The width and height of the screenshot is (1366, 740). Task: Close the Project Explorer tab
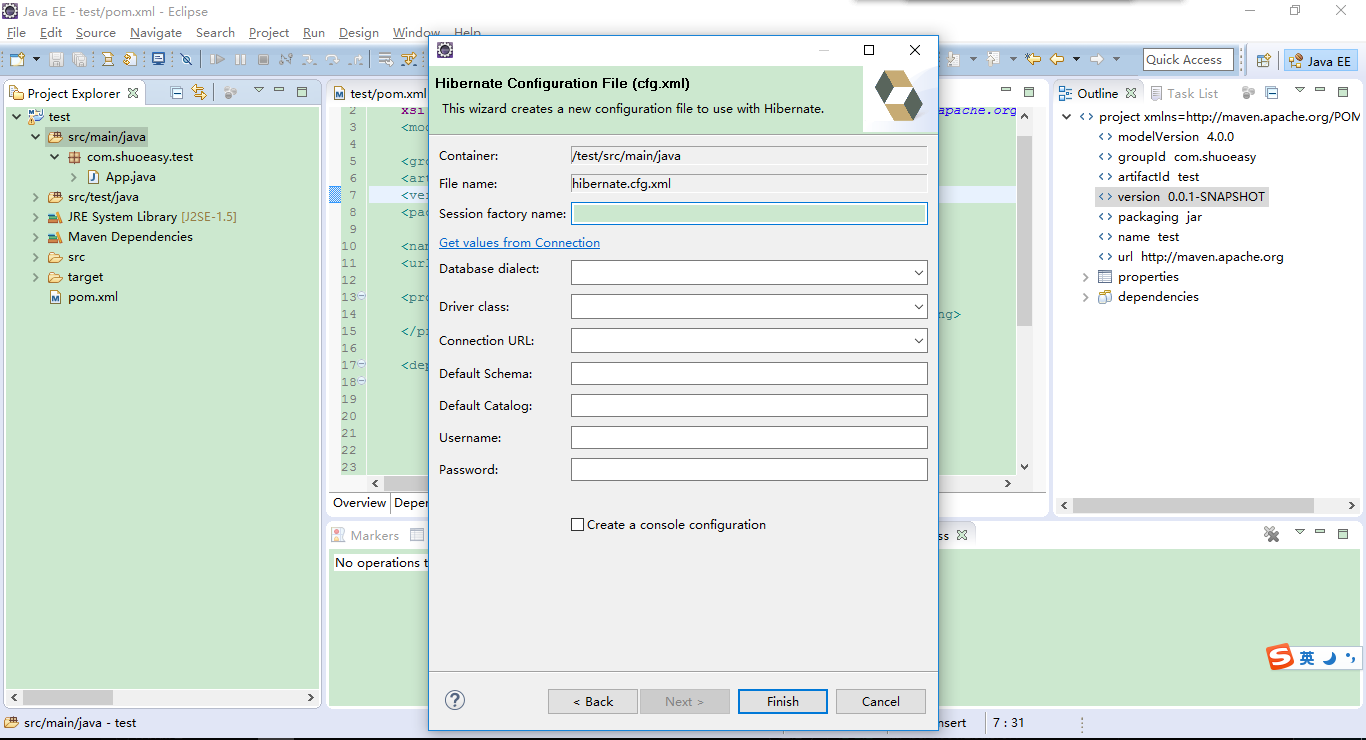(x=133, y=93)
